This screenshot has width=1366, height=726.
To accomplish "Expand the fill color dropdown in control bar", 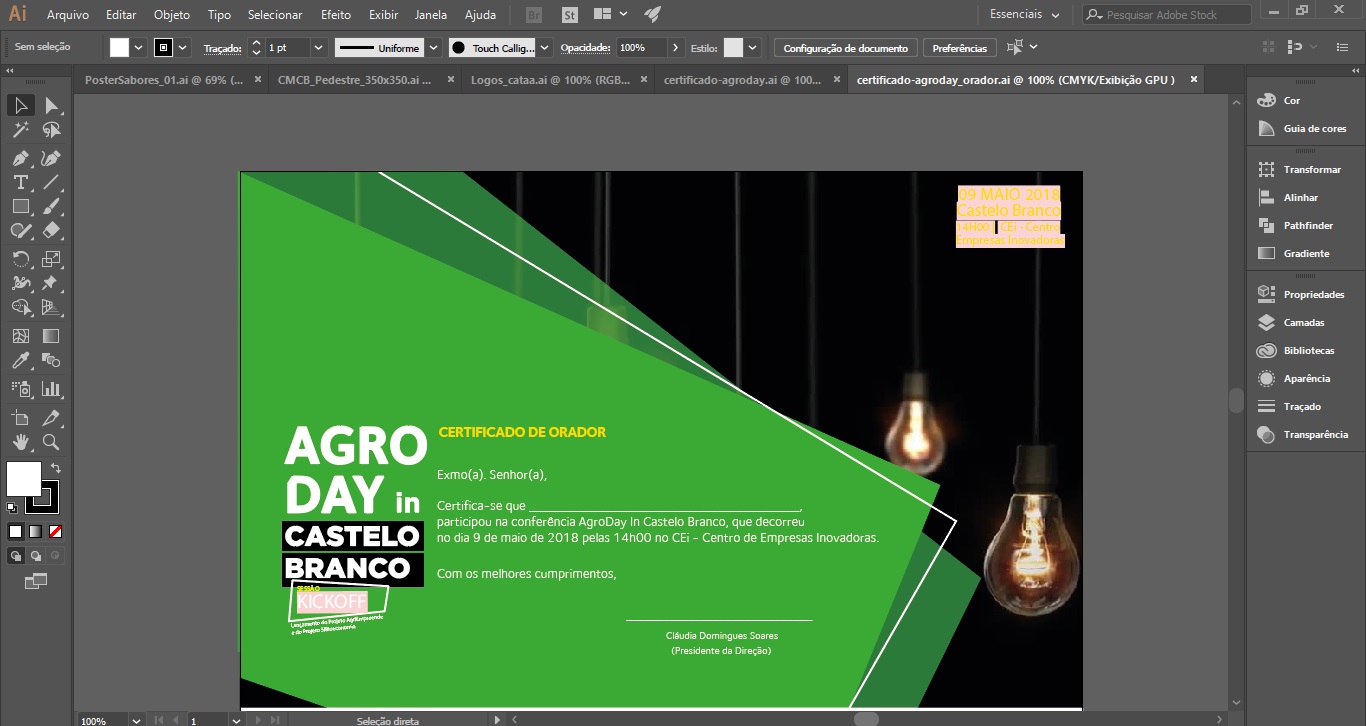I will coord(138,47).
